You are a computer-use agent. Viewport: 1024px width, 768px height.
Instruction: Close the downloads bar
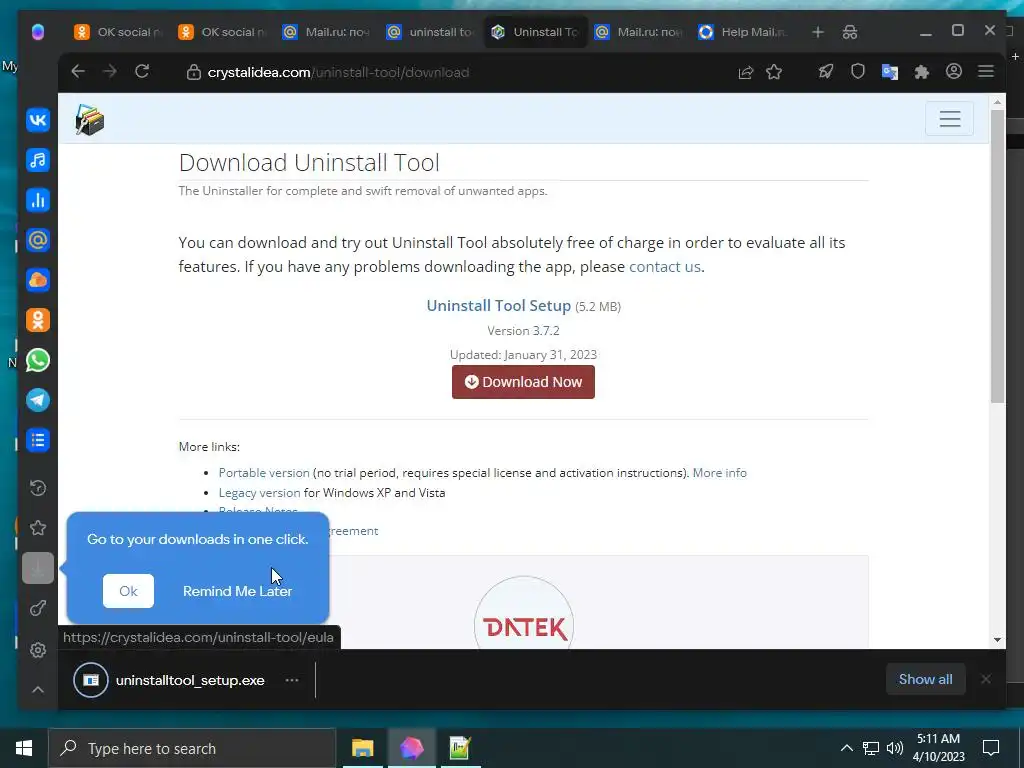[x=986, y=679]
